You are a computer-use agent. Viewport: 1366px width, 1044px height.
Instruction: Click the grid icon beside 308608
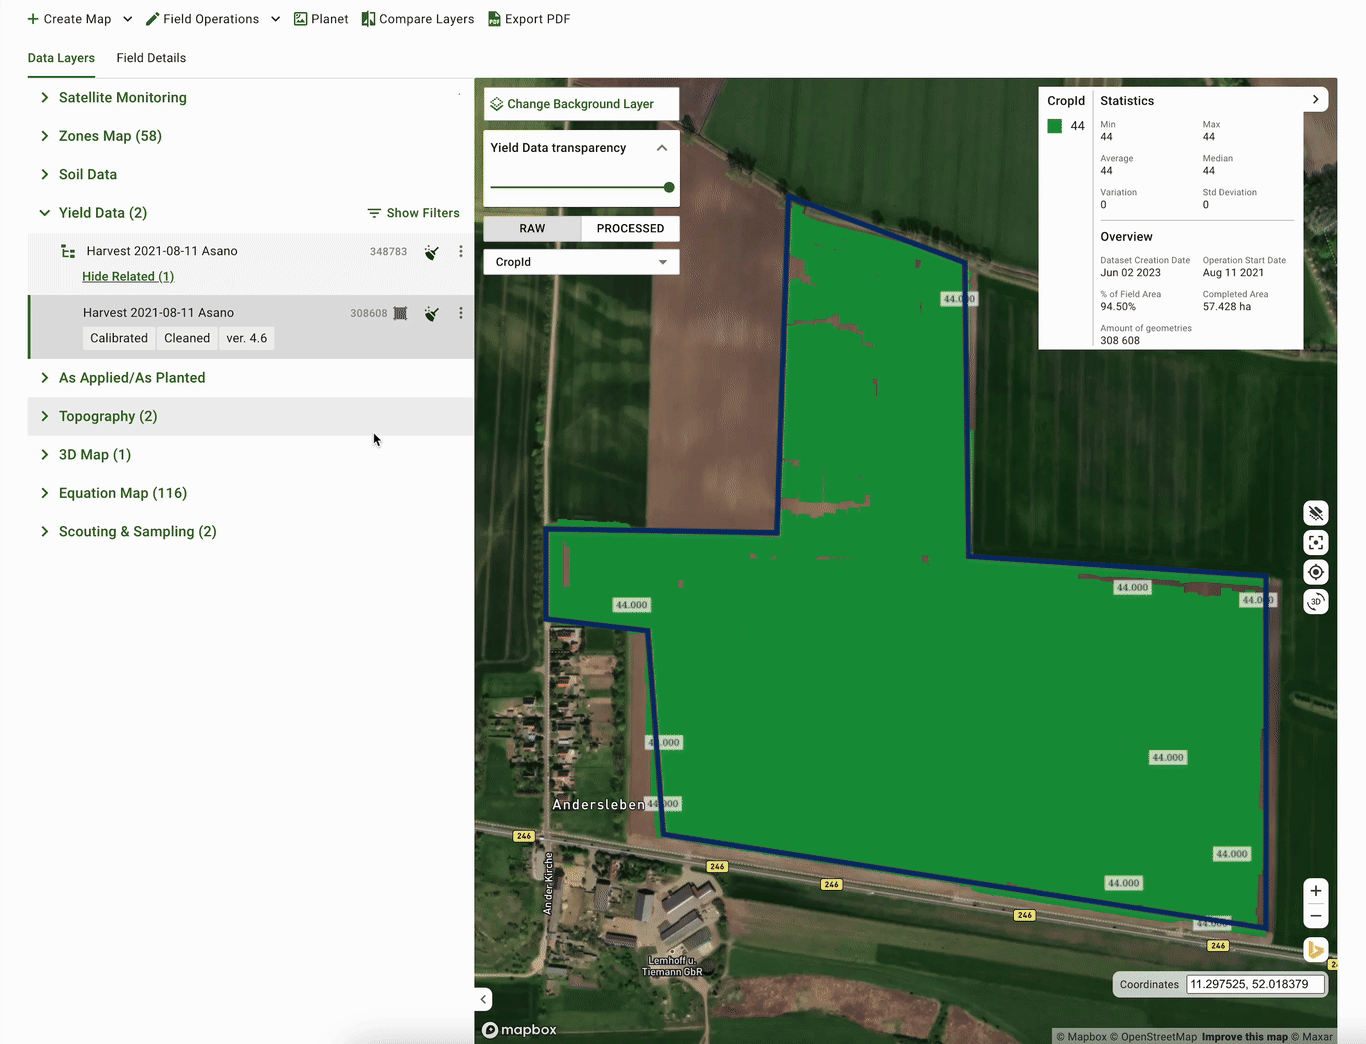400,313
